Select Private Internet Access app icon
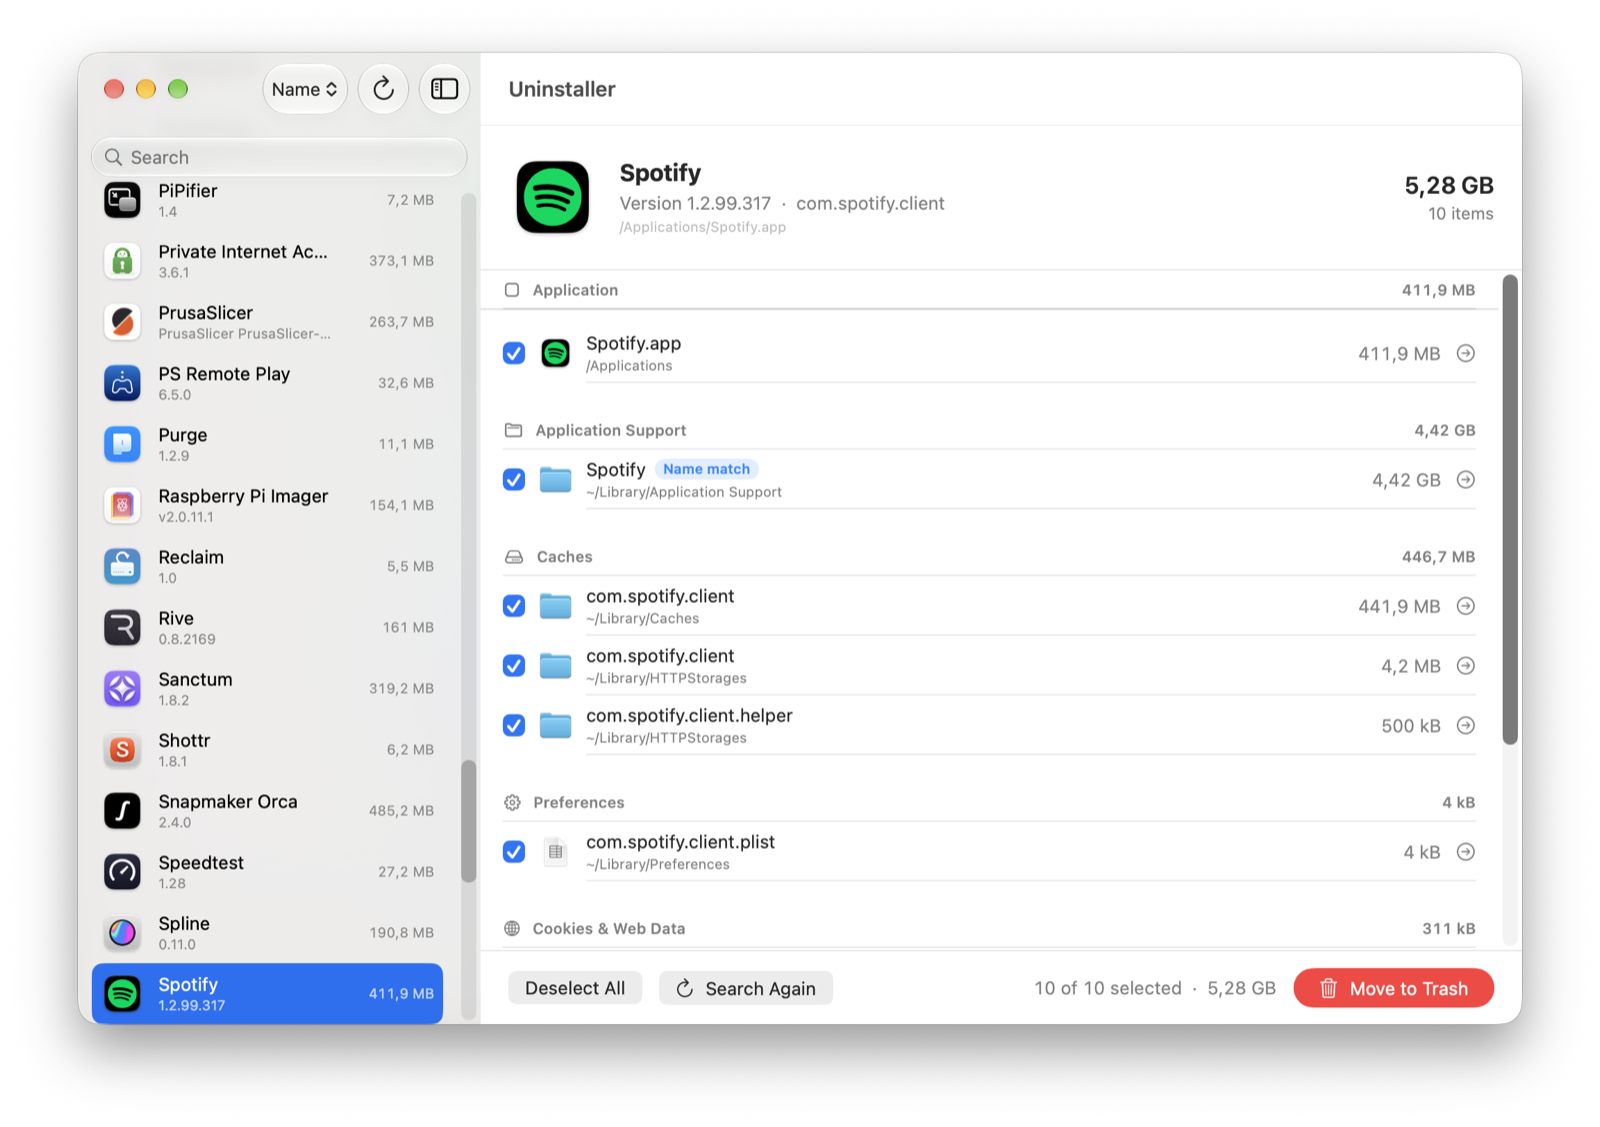The image size is (1600, 1127). [123, 261]
